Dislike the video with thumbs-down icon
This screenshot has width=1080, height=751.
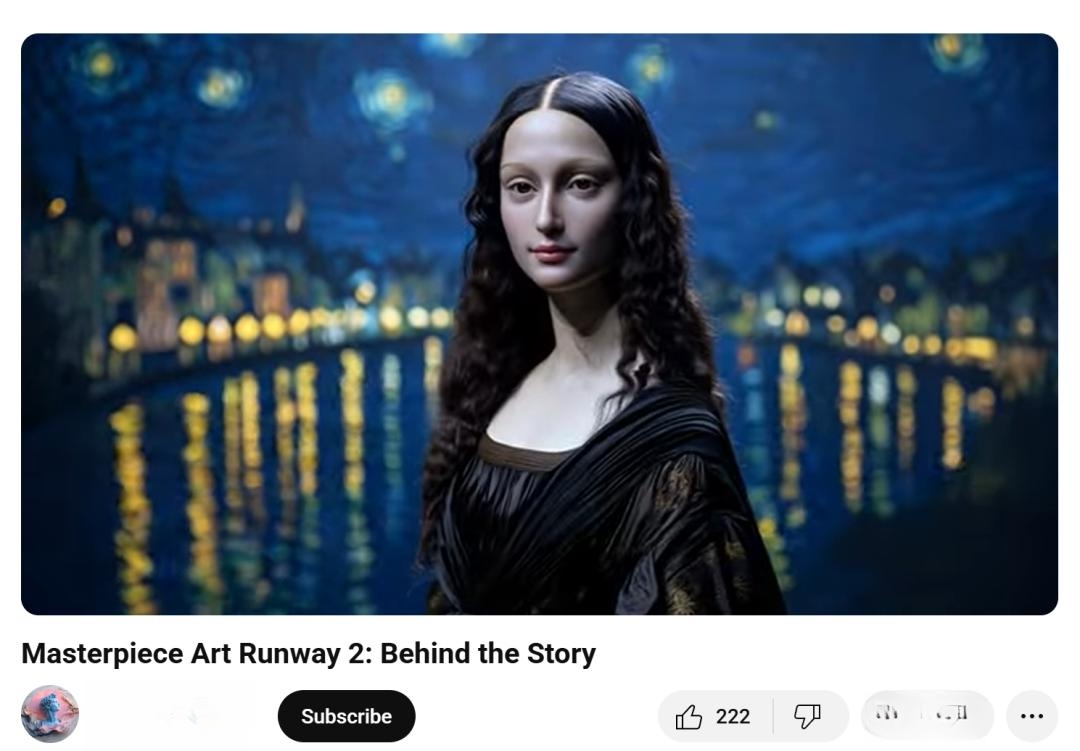[x=807, y=717]
